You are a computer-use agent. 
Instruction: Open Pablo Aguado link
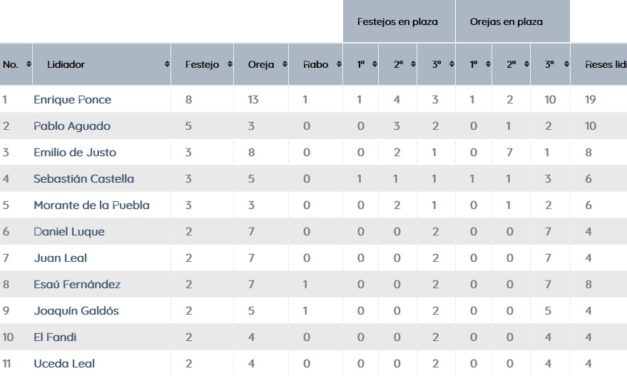[72, 126]
